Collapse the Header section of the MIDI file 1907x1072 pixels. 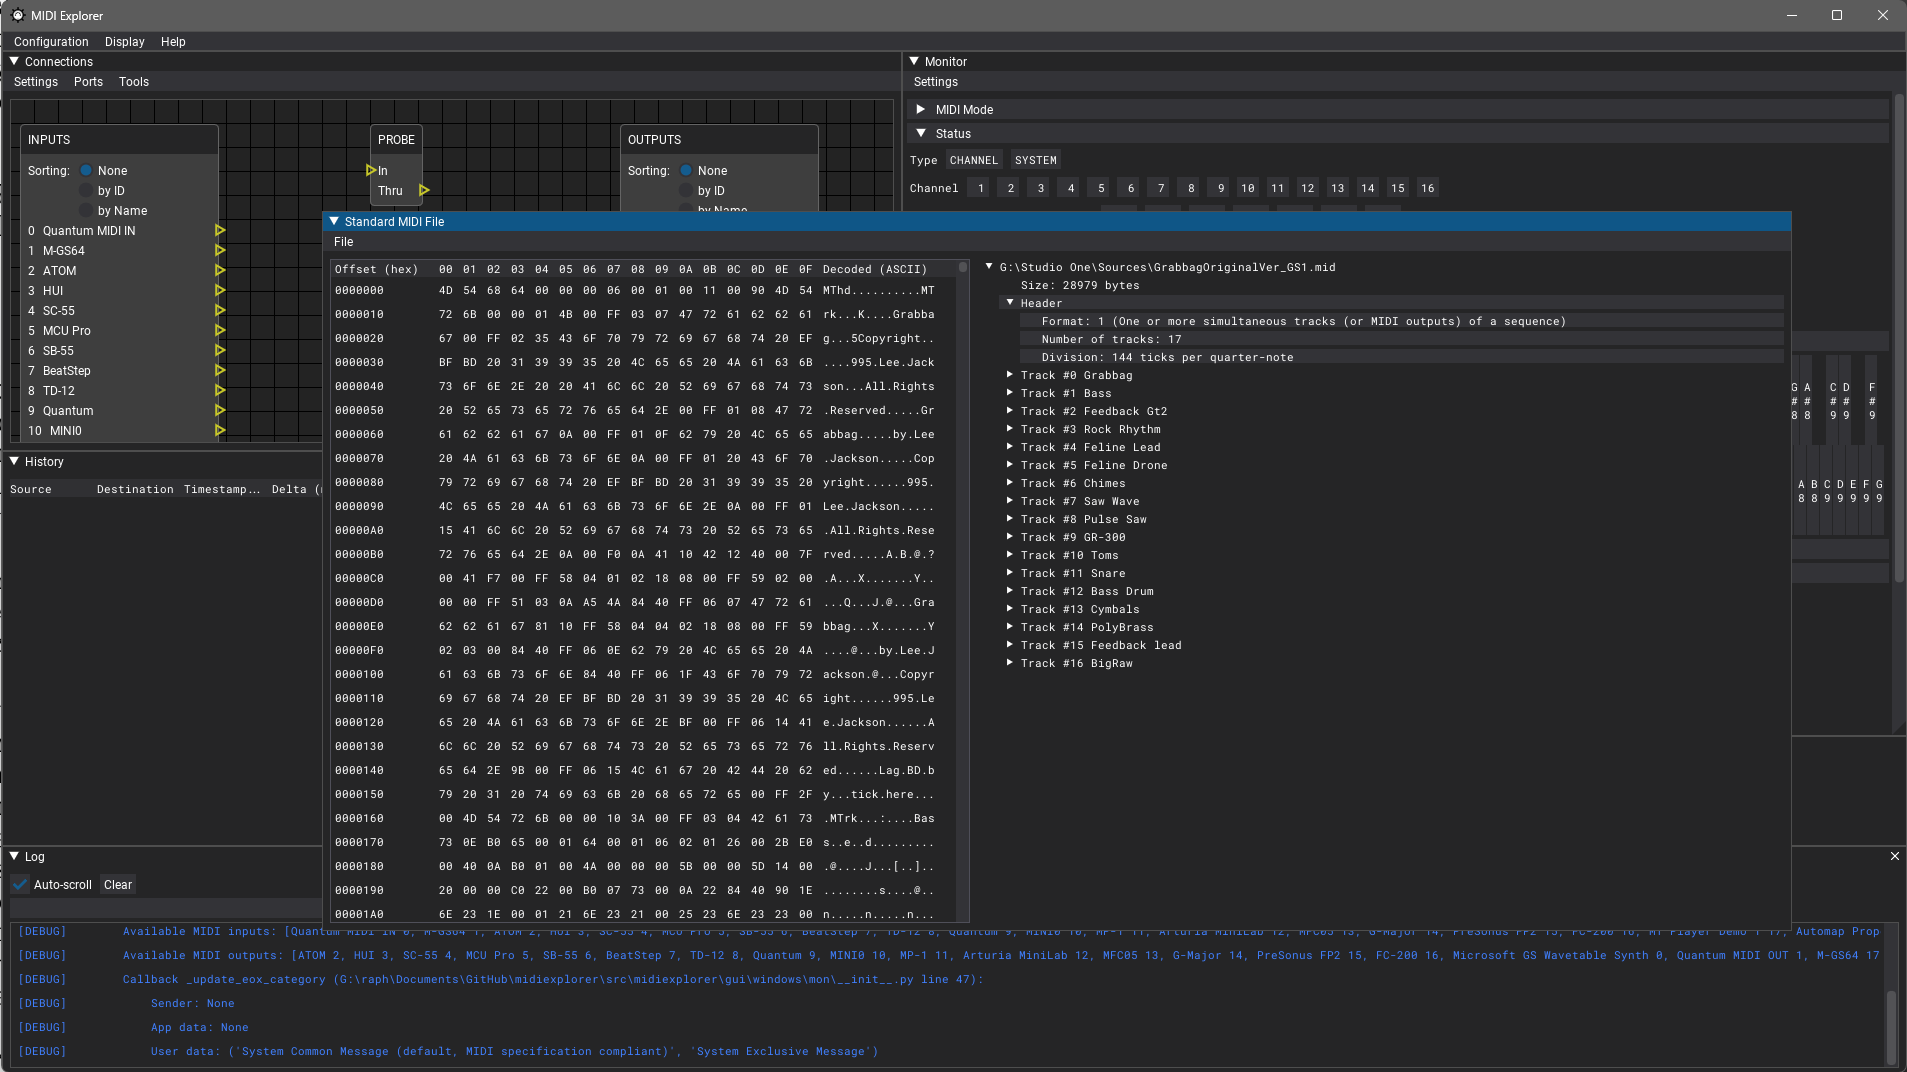[x=1010, y=302]
